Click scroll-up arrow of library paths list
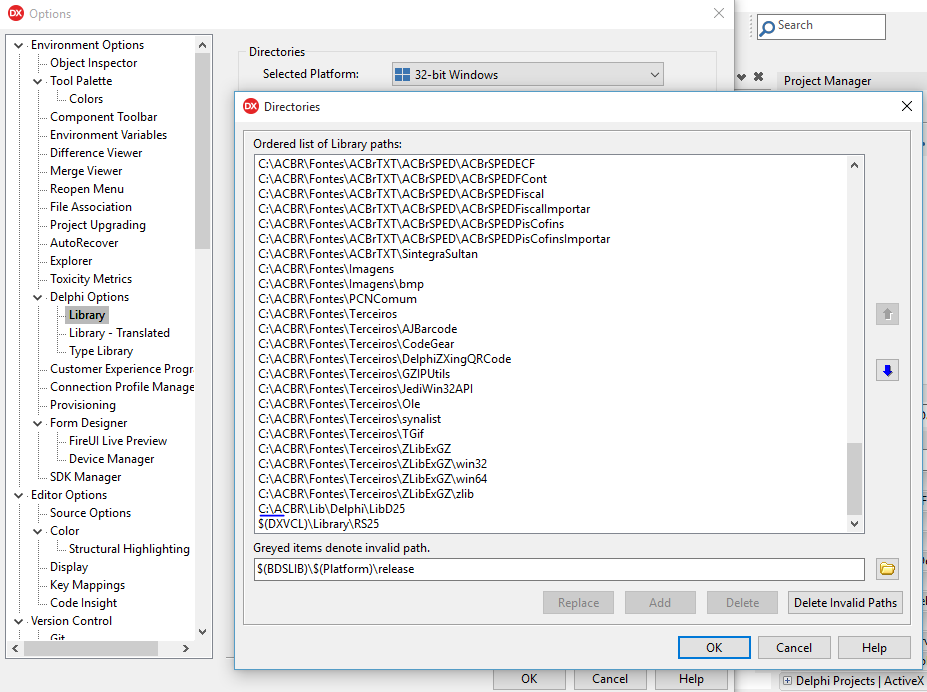927x692 pixels. (x=854, y=165)
